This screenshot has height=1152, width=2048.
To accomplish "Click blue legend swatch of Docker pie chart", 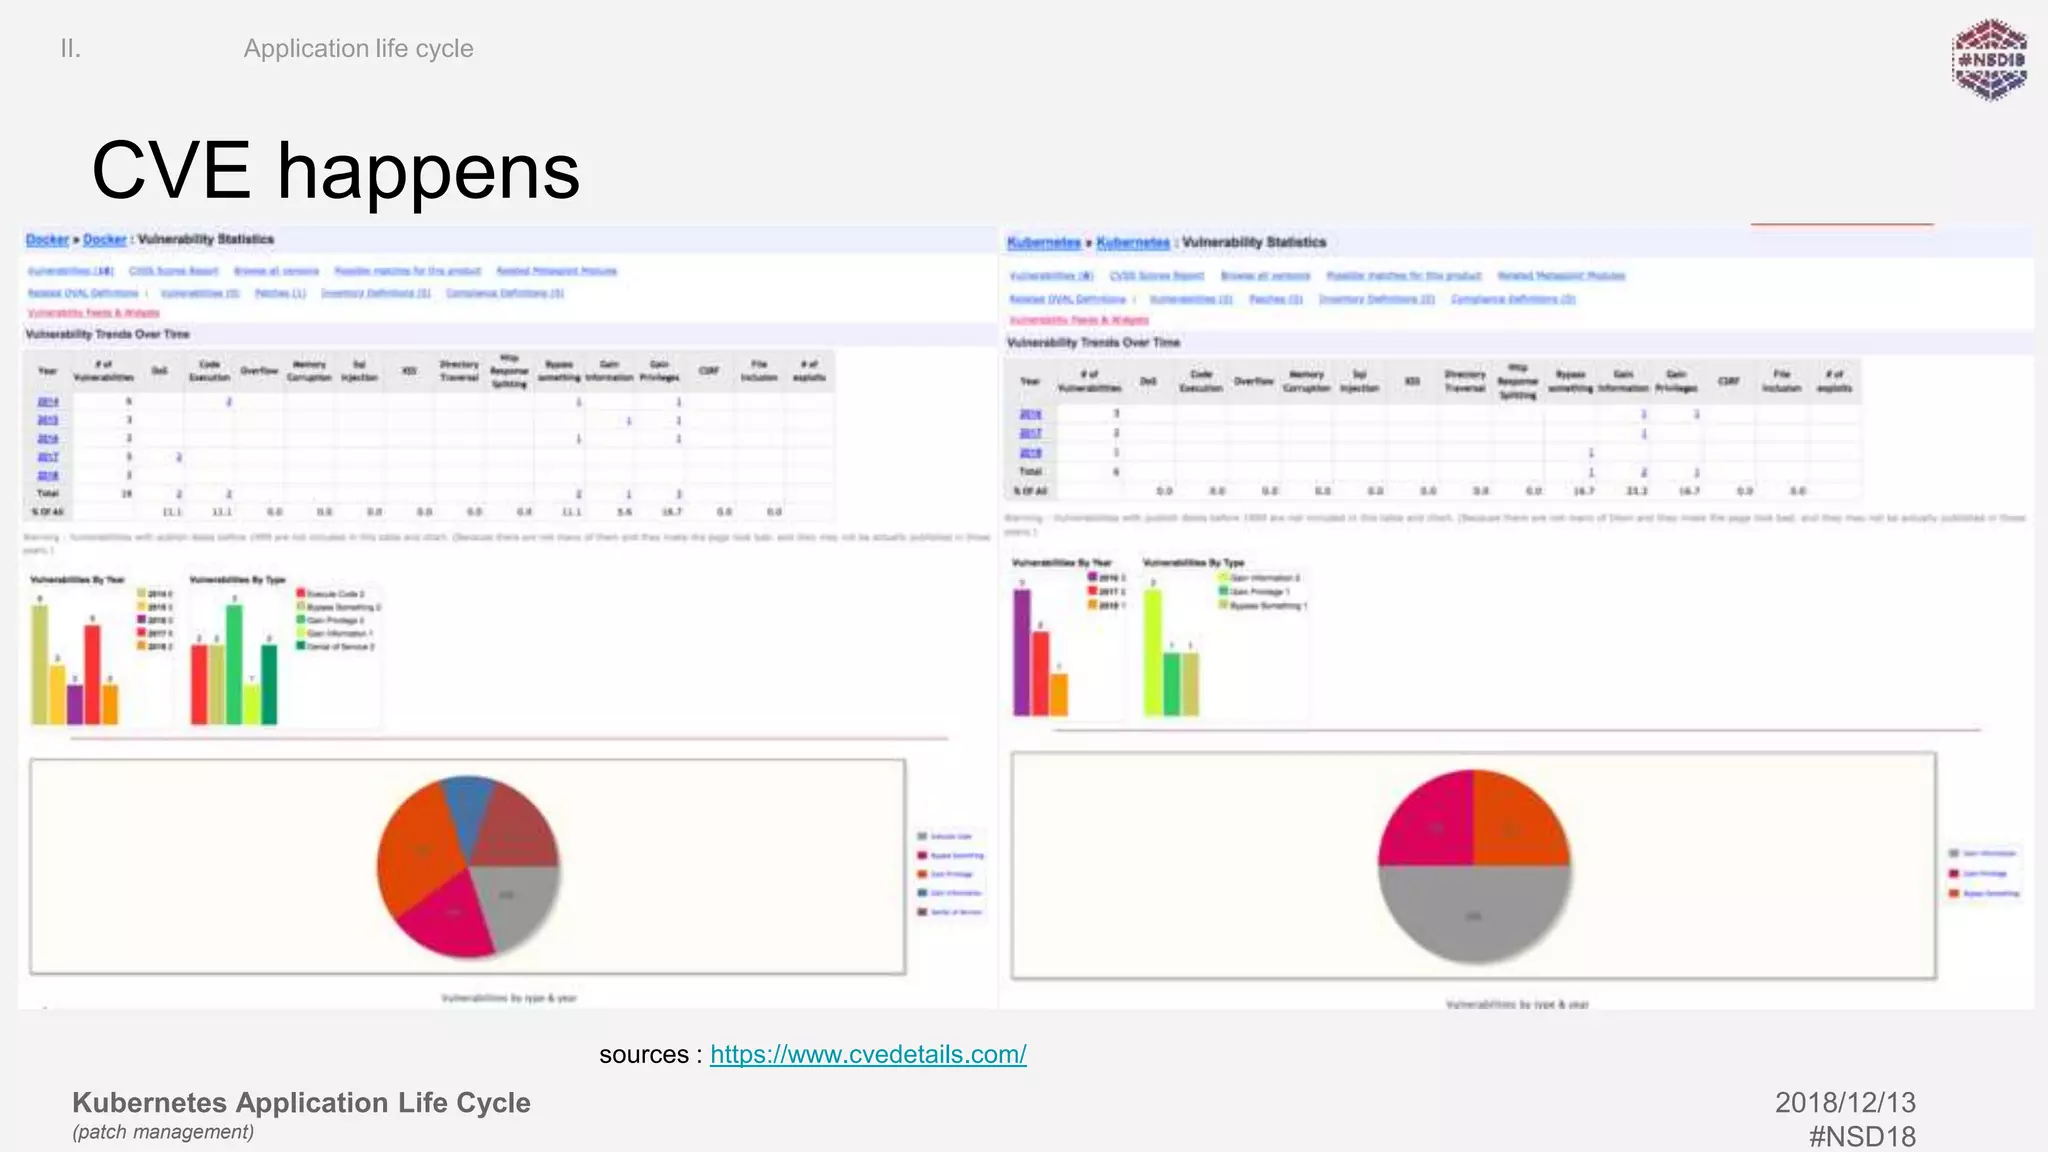I will 922,892.
